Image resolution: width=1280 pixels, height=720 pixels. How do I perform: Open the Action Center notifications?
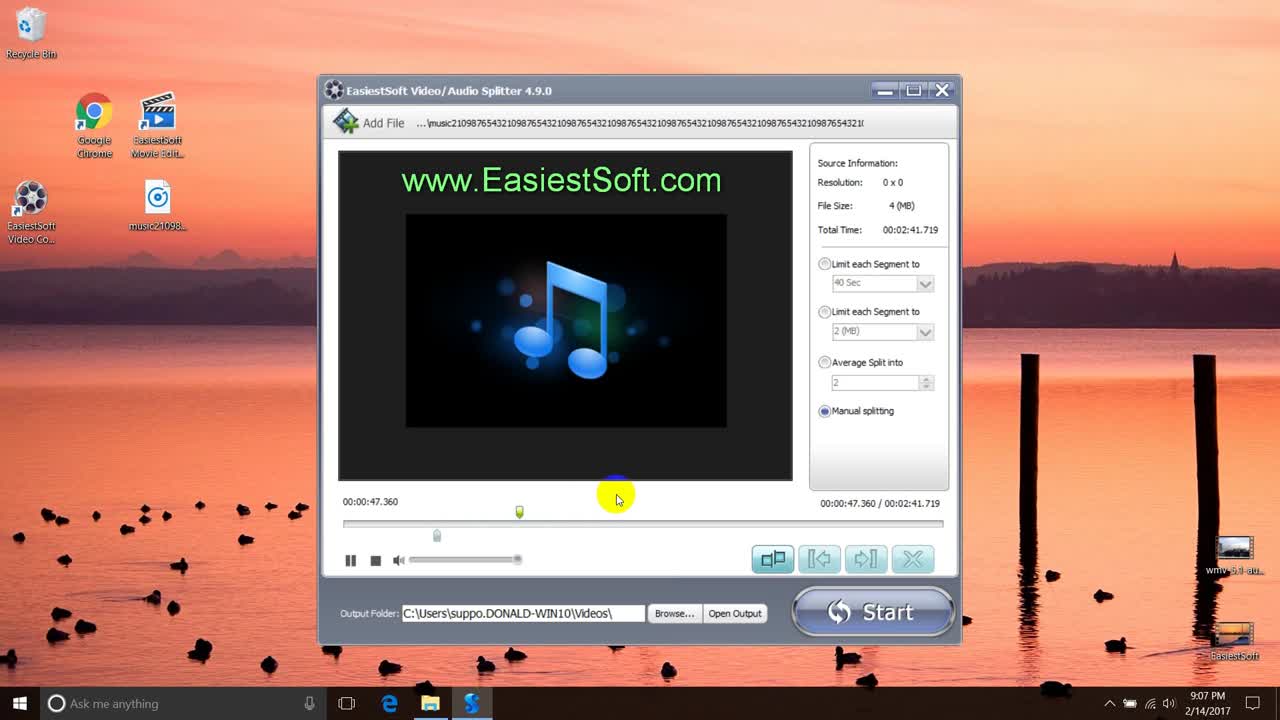pos(1252,703)
